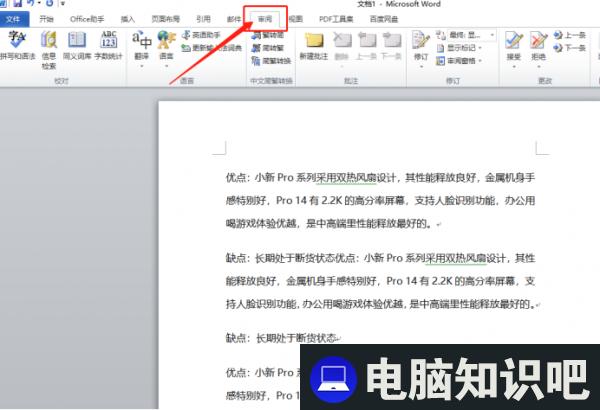Click the Save icon in the quick access toolbar
Image resolution: width=600 pixels, height=410 pixels.
tap(18, 3)
